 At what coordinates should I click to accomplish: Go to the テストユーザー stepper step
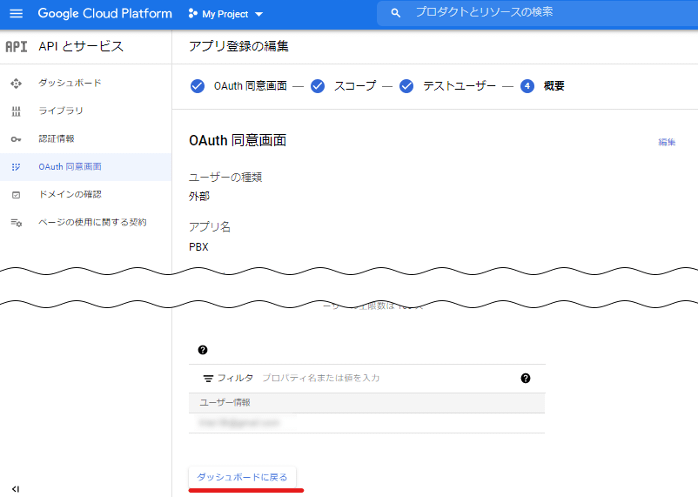click(459, 86)
